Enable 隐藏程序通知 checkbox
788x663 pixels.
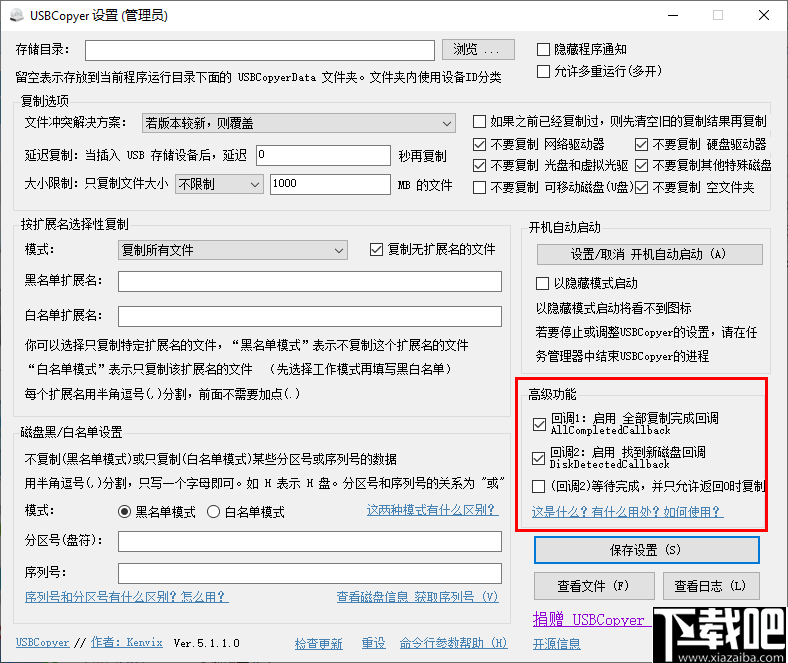543,49
